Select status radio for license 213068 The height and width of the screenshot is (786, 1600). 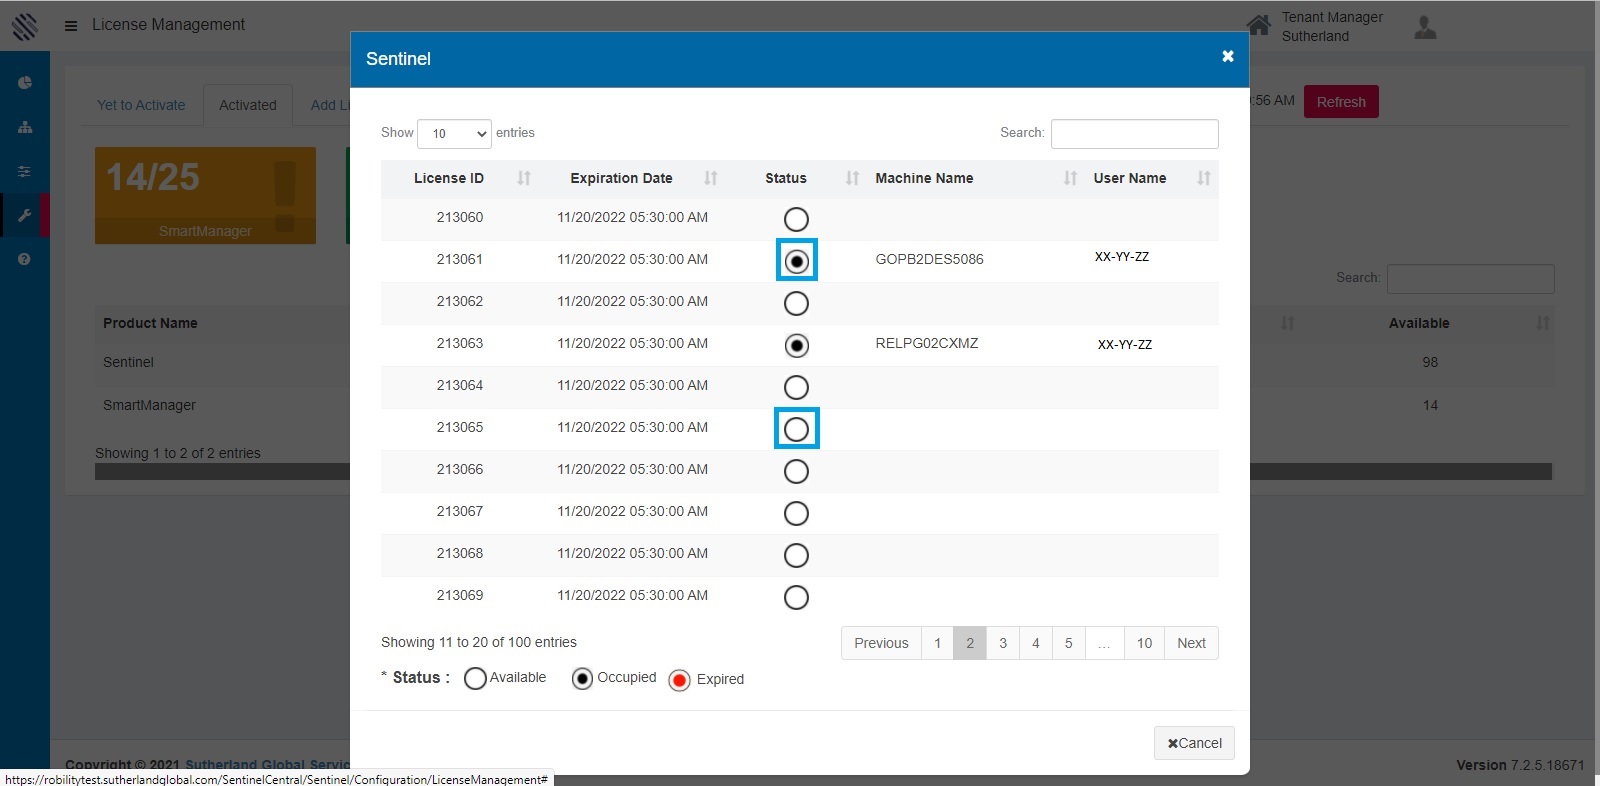796,555
